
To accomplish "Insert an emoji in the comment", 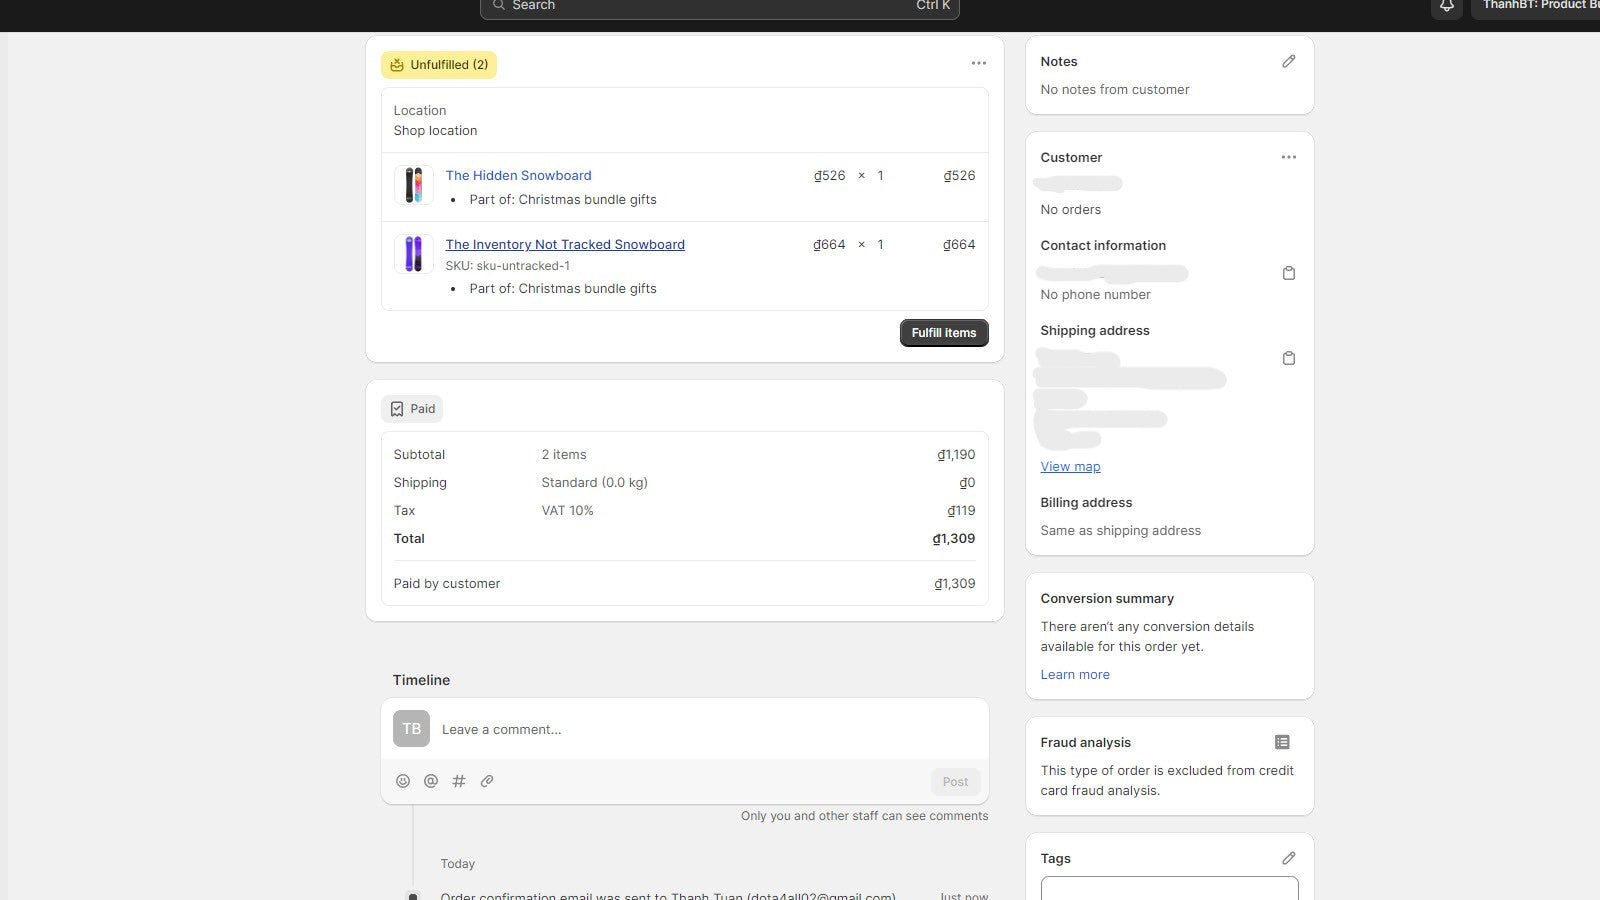I will pos(403,781).
